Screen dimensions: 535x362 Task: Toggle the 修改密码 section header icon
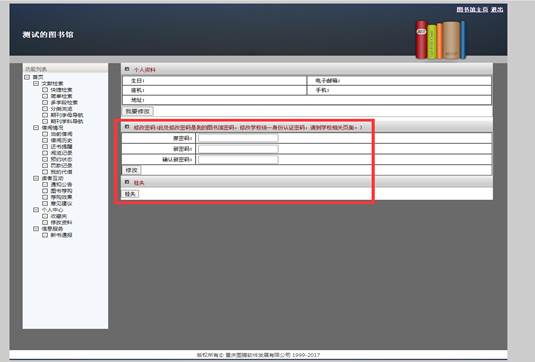[x=127, y=127]
